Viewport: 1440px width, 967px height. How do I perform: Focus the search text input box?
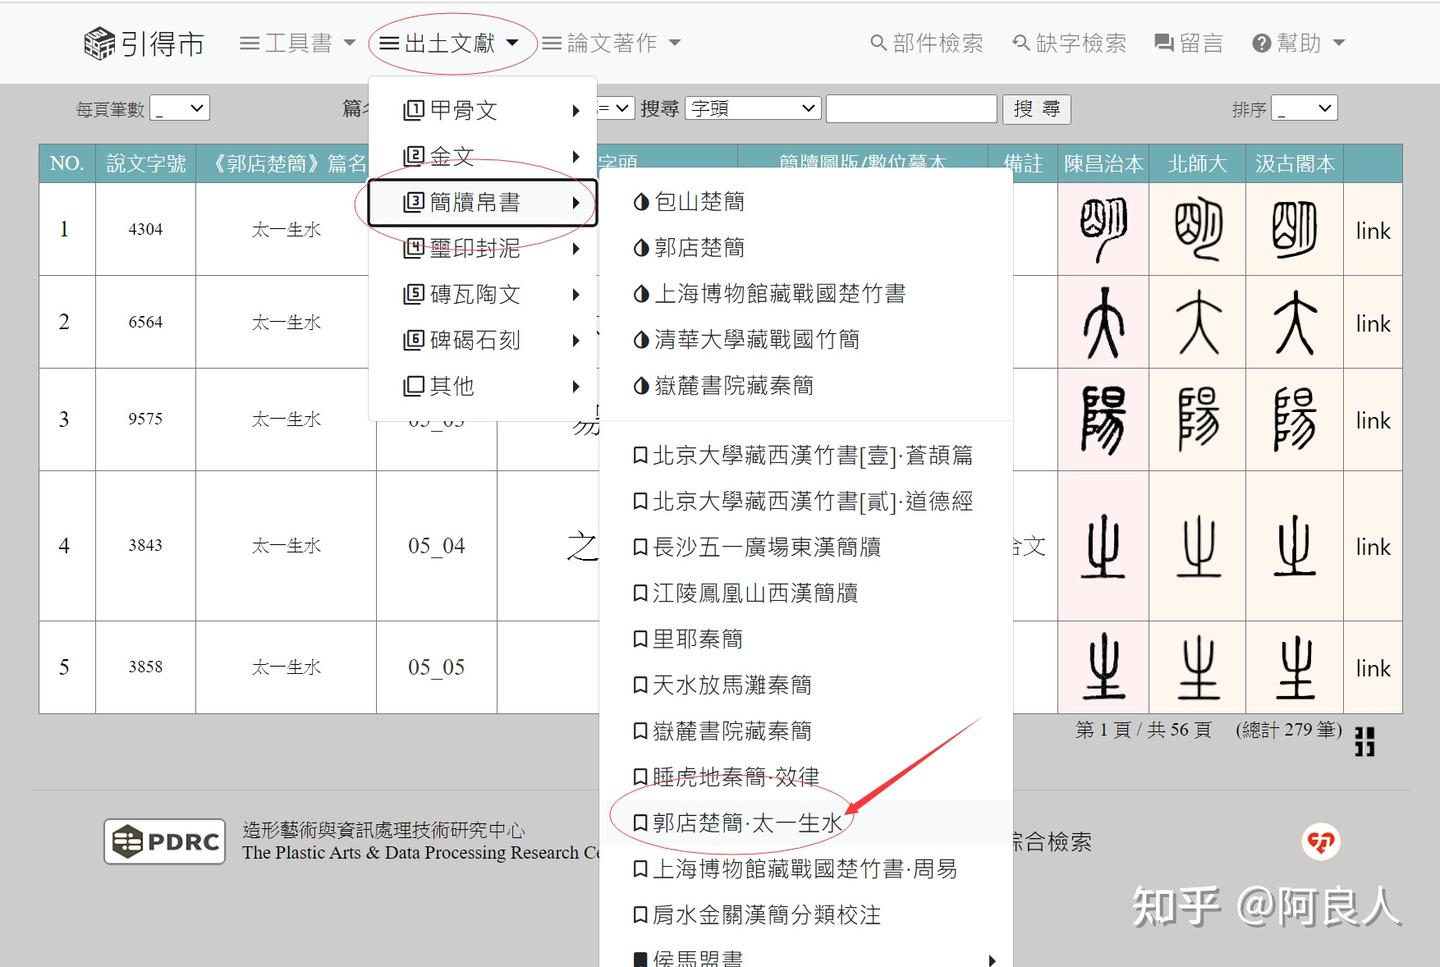click(911, 108)
